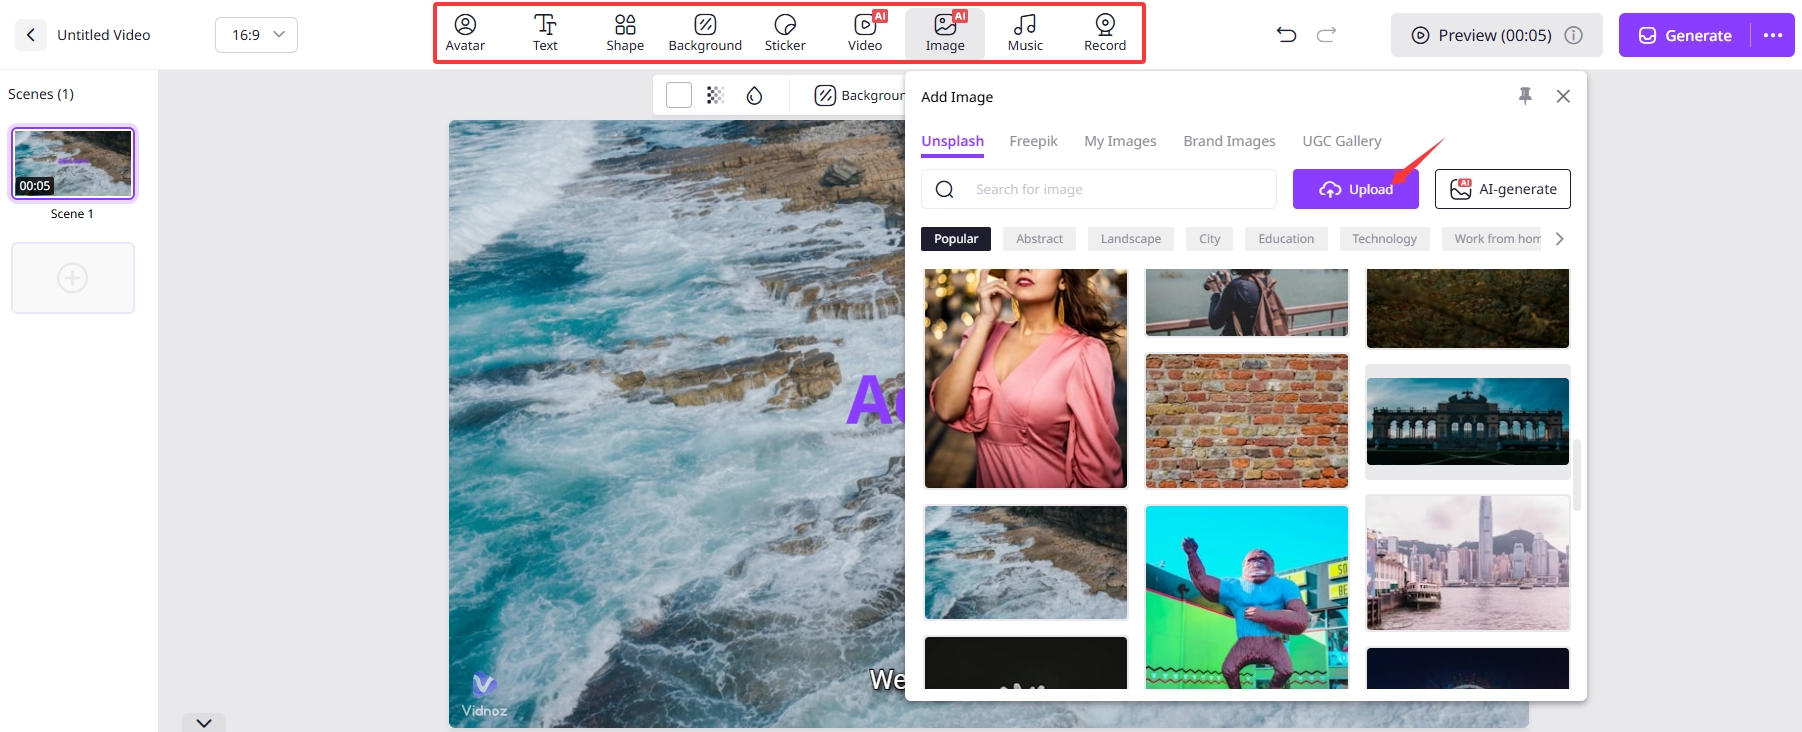The width and height of the screenshot is (1802, 732).
Task: Open the three-dot menu beside Generate
Action: pyautogui.click(x=1773, y=35)
